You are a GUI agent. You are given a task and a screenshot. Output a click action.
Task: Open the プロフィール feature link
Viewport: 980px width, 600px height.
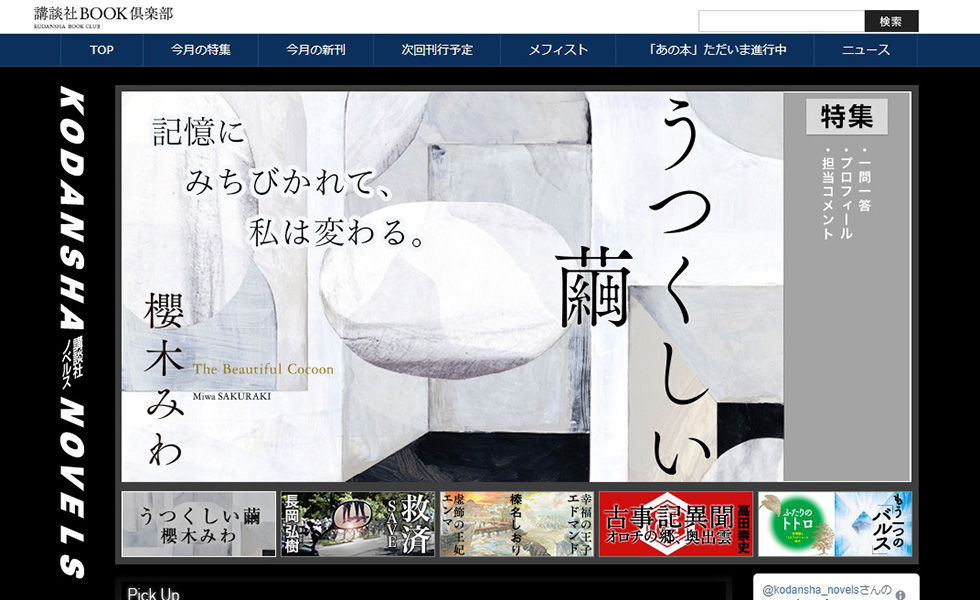[846, 194]
